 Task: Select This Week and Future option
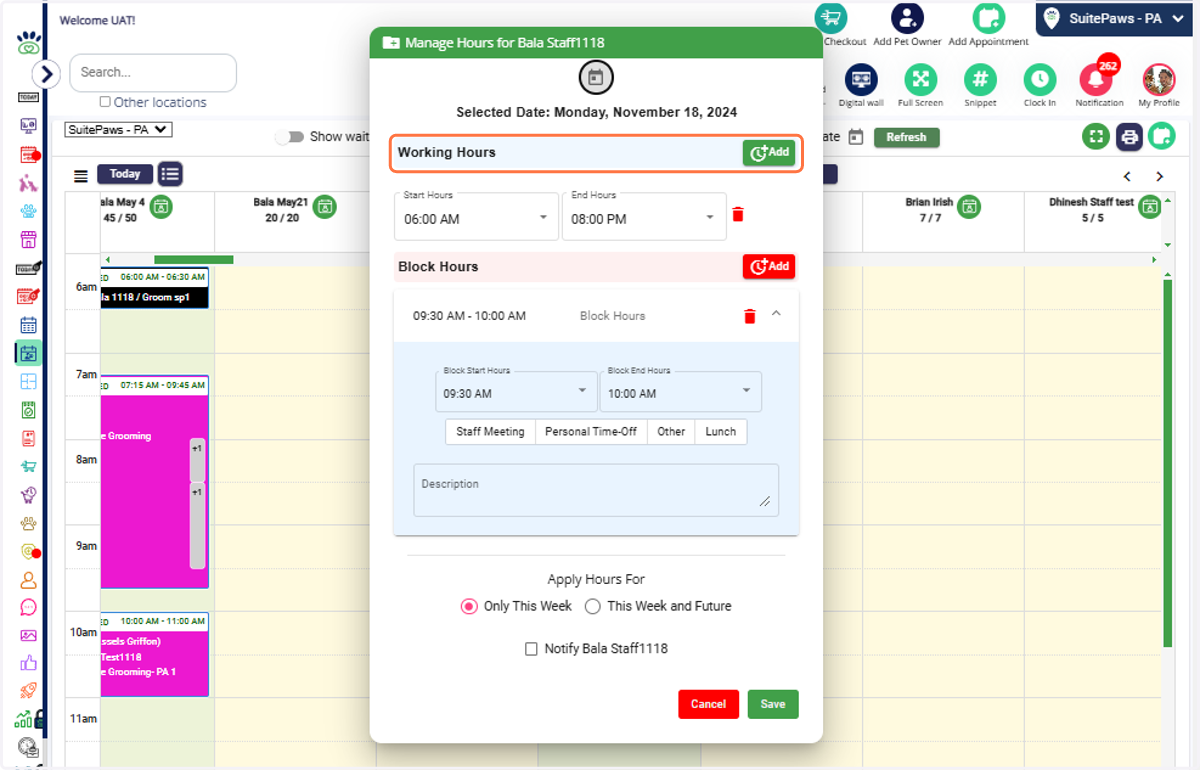point(593,606)
